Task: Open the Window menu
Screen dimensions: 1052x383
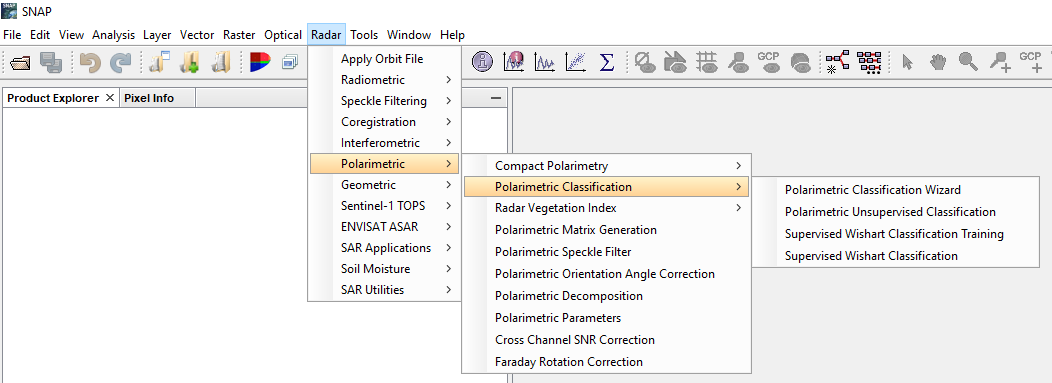Action: click(x=409, y=35)
